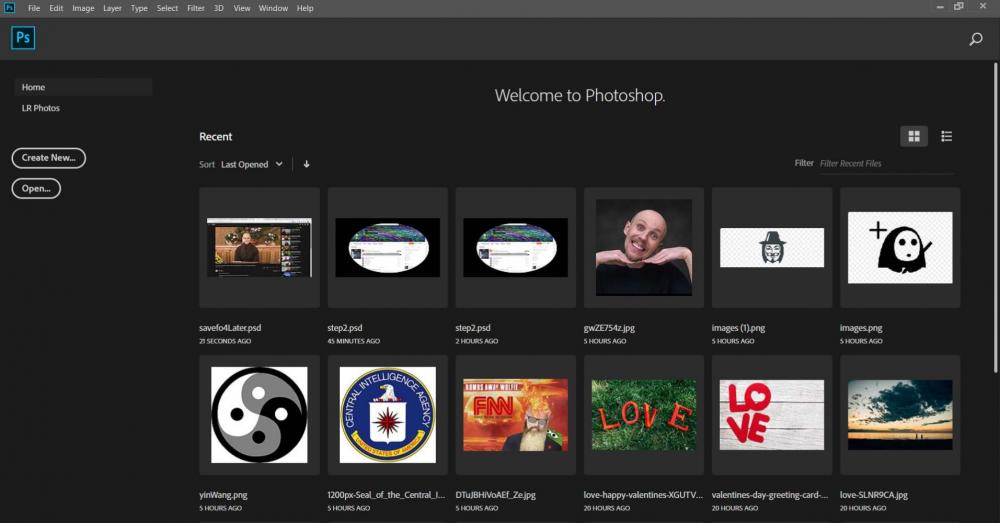This screenshot has height=523, width=1000.
Task: Click the Open button
Action: [36, 188]
